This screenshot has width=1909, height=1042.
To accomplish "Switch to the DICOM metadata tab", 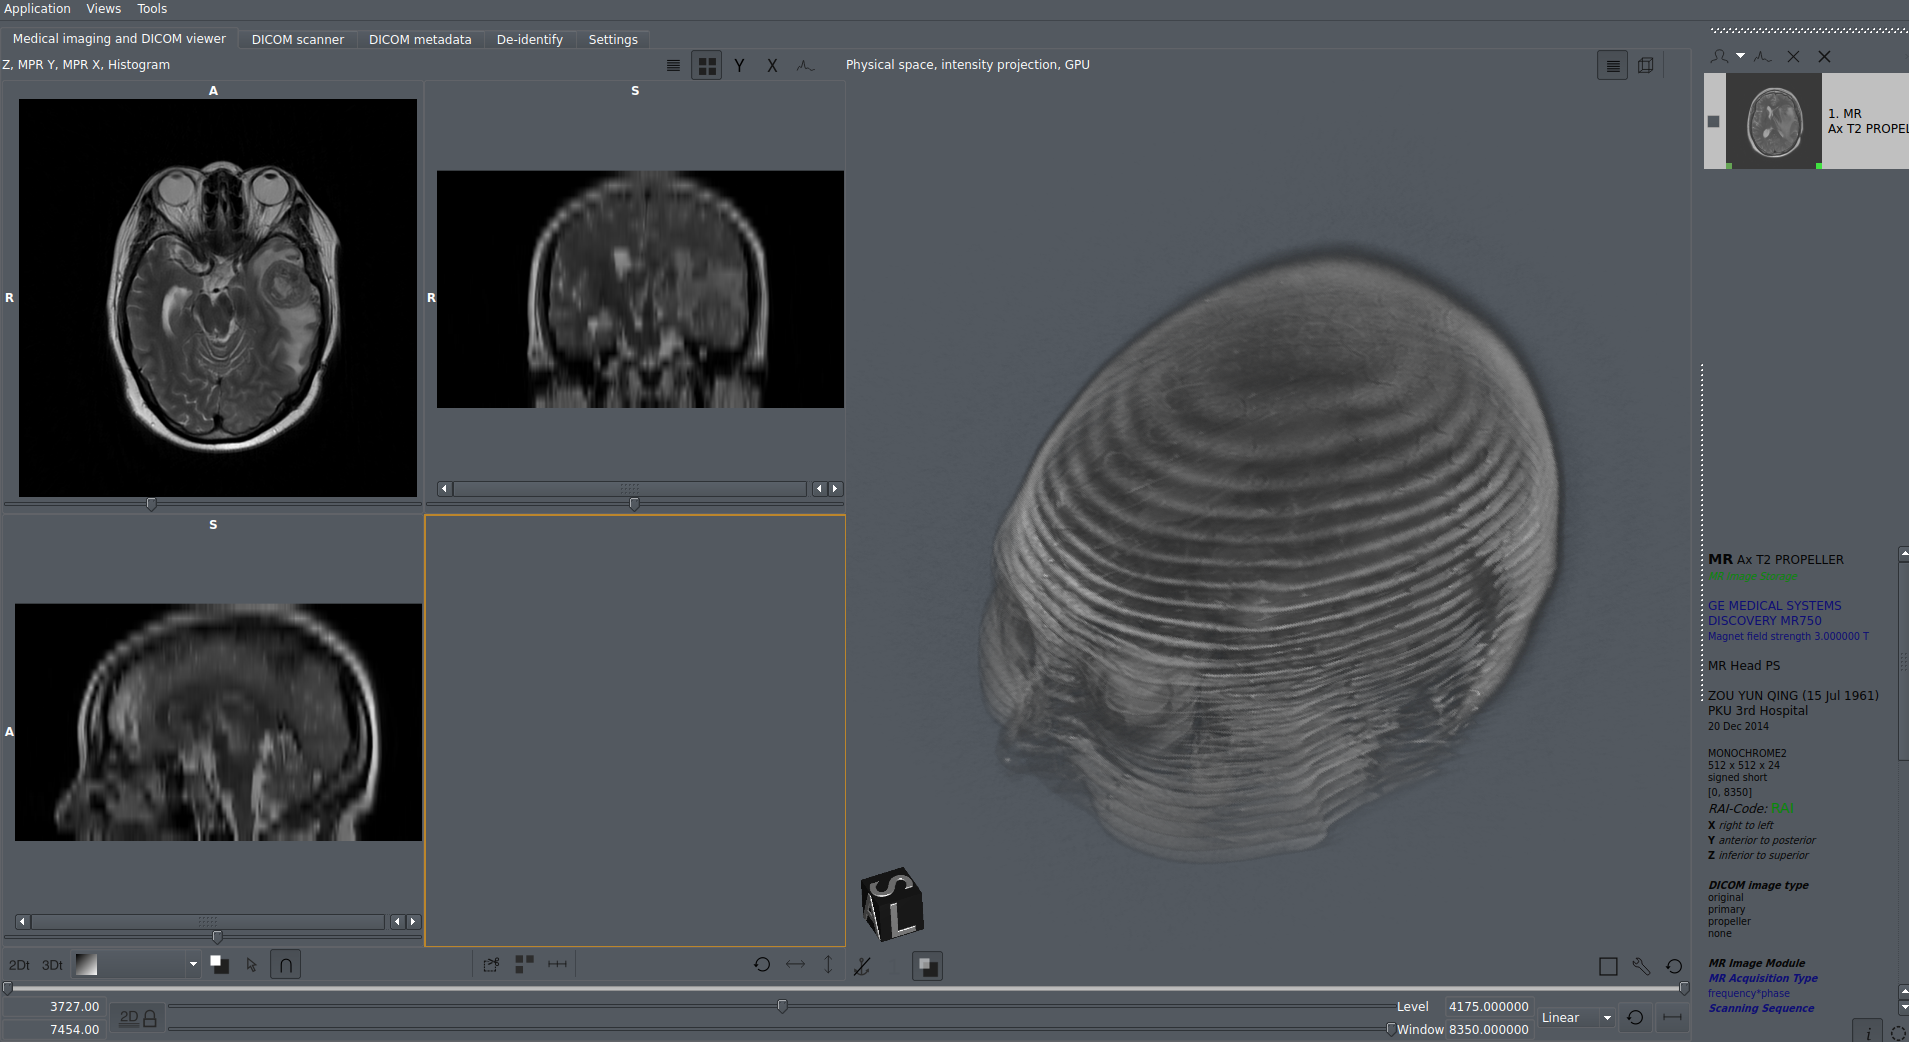I will [x=420, y=40].
